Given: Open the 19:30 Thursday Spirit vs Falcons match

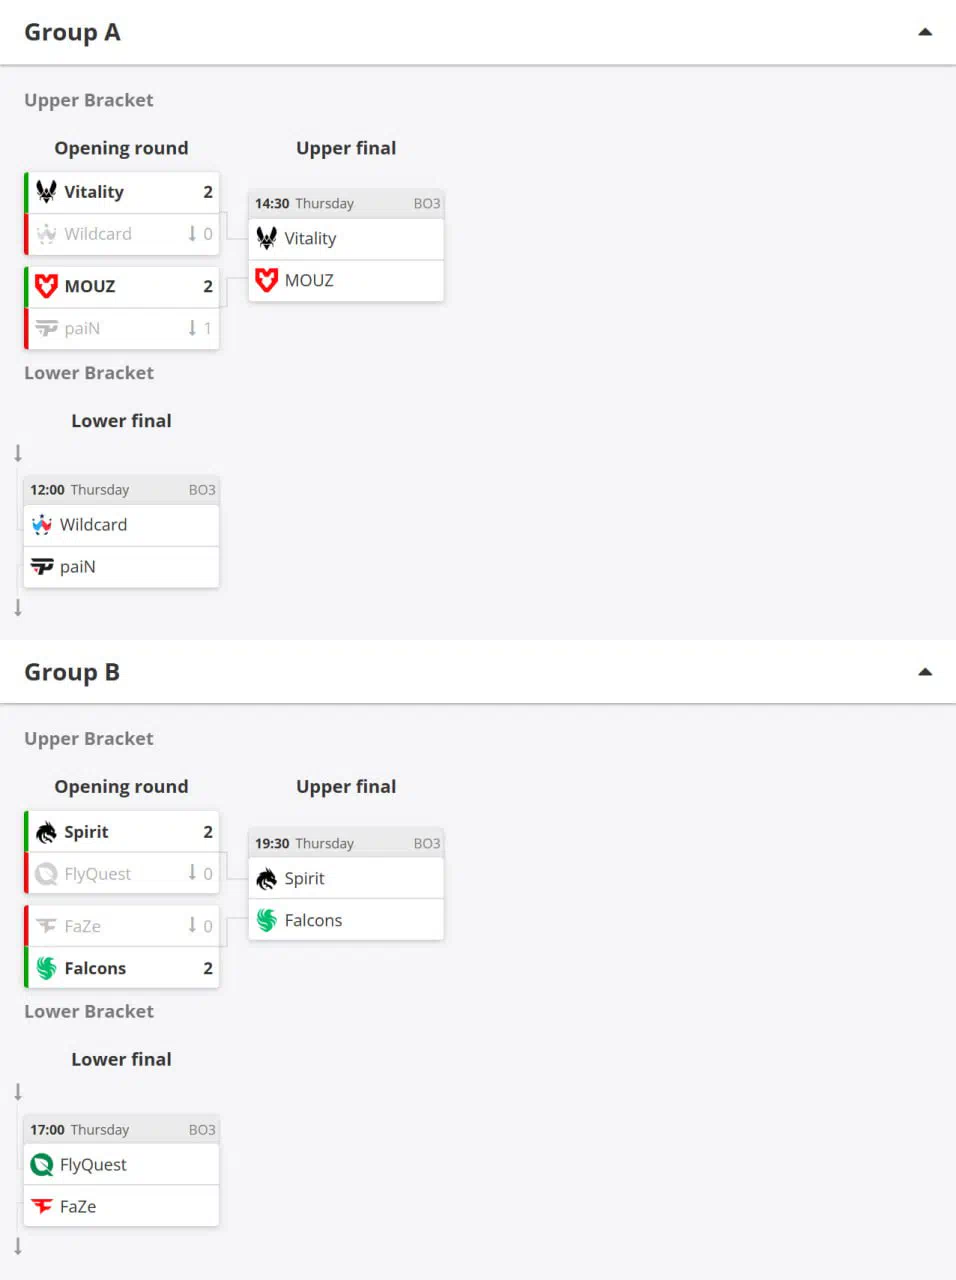Looking at the screenshot, I should [346, 843].
